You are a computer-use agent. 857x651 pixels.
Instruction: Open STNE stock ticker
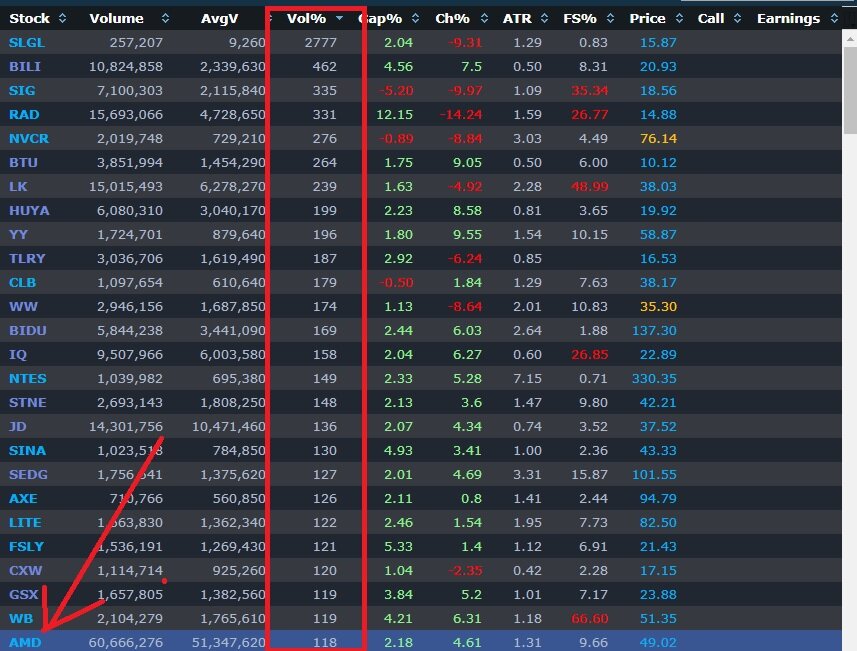point(28,403)
